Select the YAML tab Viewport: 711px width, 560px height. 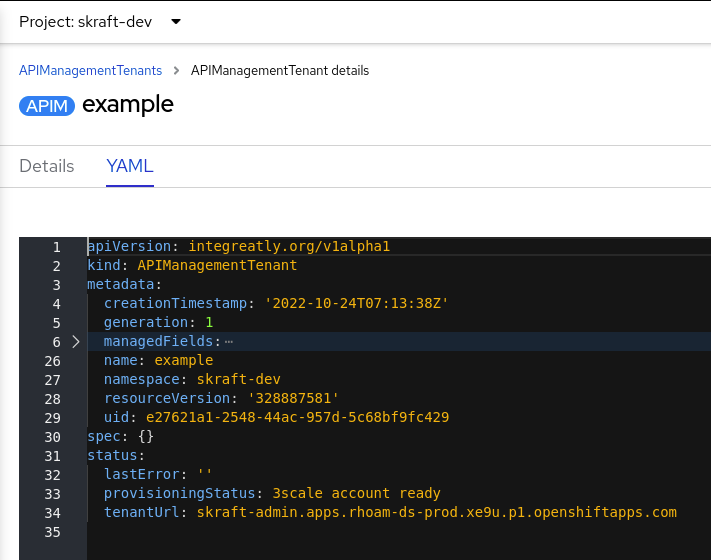(130, 166)
